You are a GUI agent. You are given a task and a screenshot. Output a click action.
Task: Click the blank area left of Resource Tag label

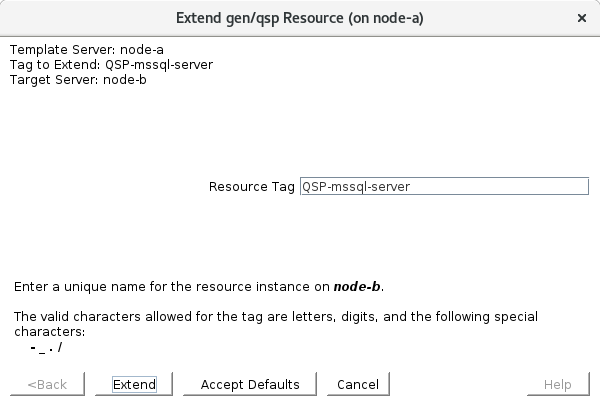click(100, 186)
